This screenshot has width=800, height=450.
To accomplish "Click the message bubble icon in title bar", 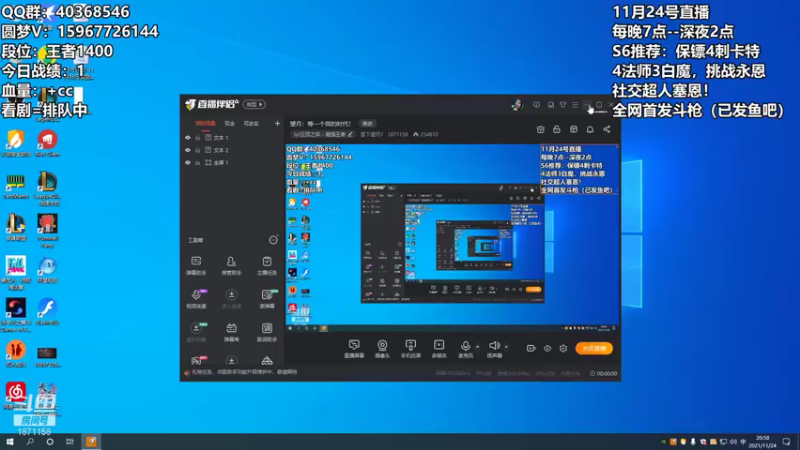I will coord(536,105).
